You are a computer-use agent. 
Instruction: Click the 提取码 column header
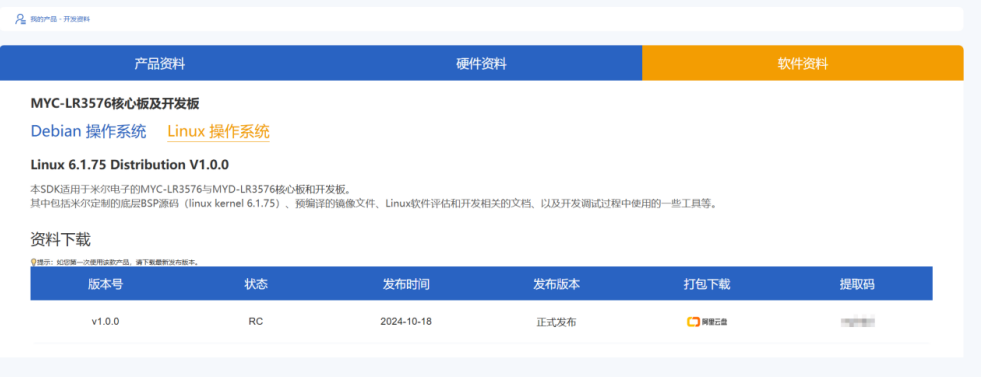click(857, 284)
